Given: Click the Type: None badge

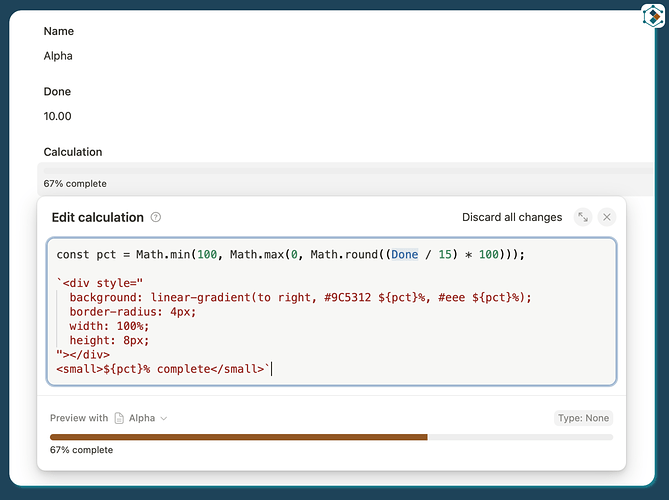Looking at the screenshot, I should pyautogui.click(x=583, y=418).
